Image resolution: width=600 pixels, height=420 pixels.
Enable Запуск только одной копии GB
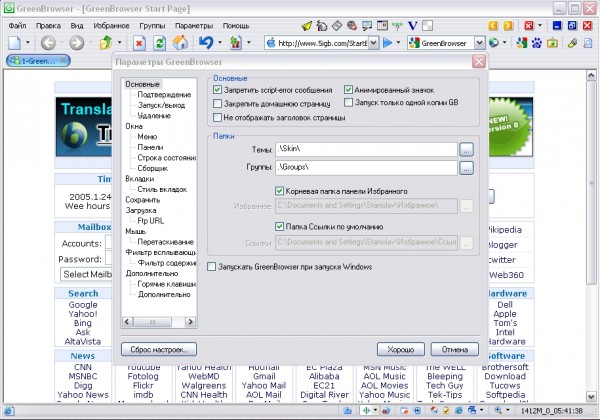pyautogui.click(x=348, y=103)
